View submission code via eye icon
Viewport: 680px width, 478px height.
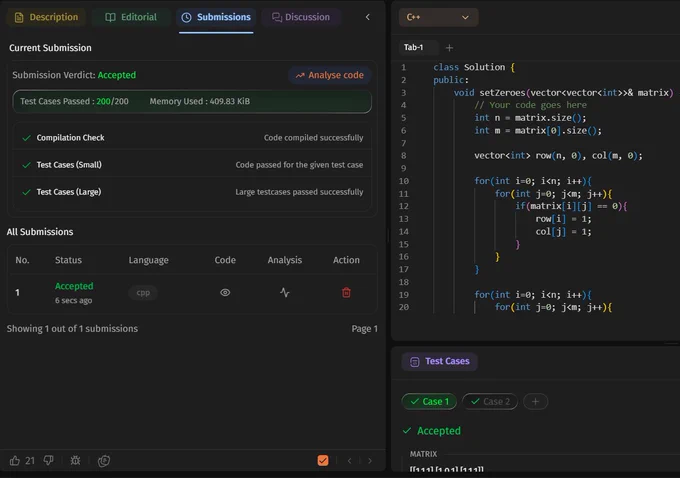225,292
